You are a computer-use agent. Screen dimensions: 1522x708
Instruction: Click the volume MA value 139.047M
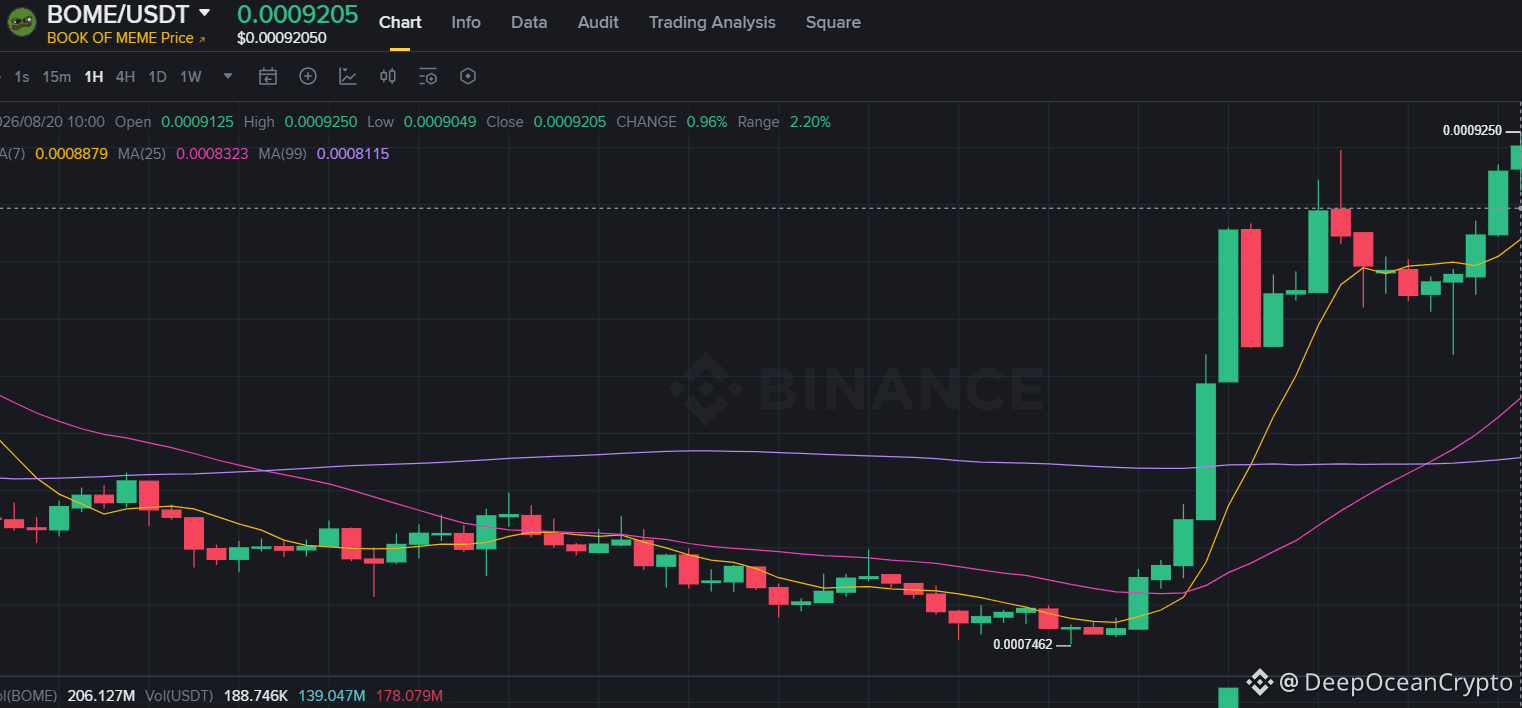tap(332, 695)
